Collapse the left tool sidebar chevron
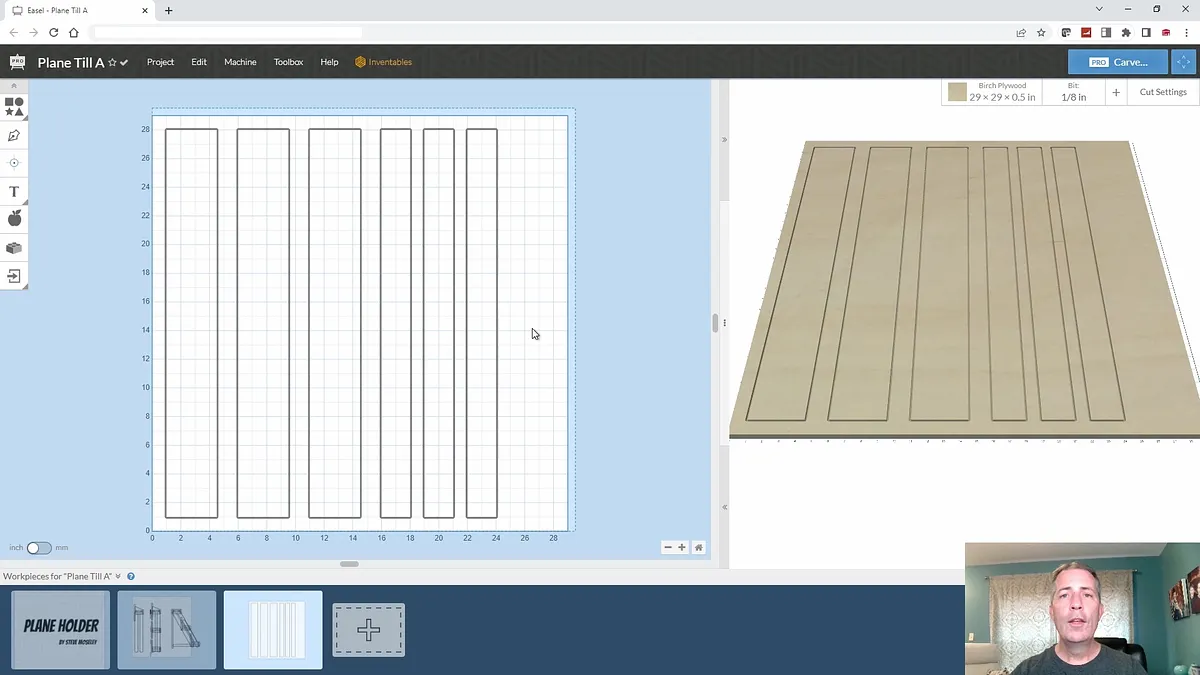The width and height of the screenshot is (1200, 675). coord(14,86)
